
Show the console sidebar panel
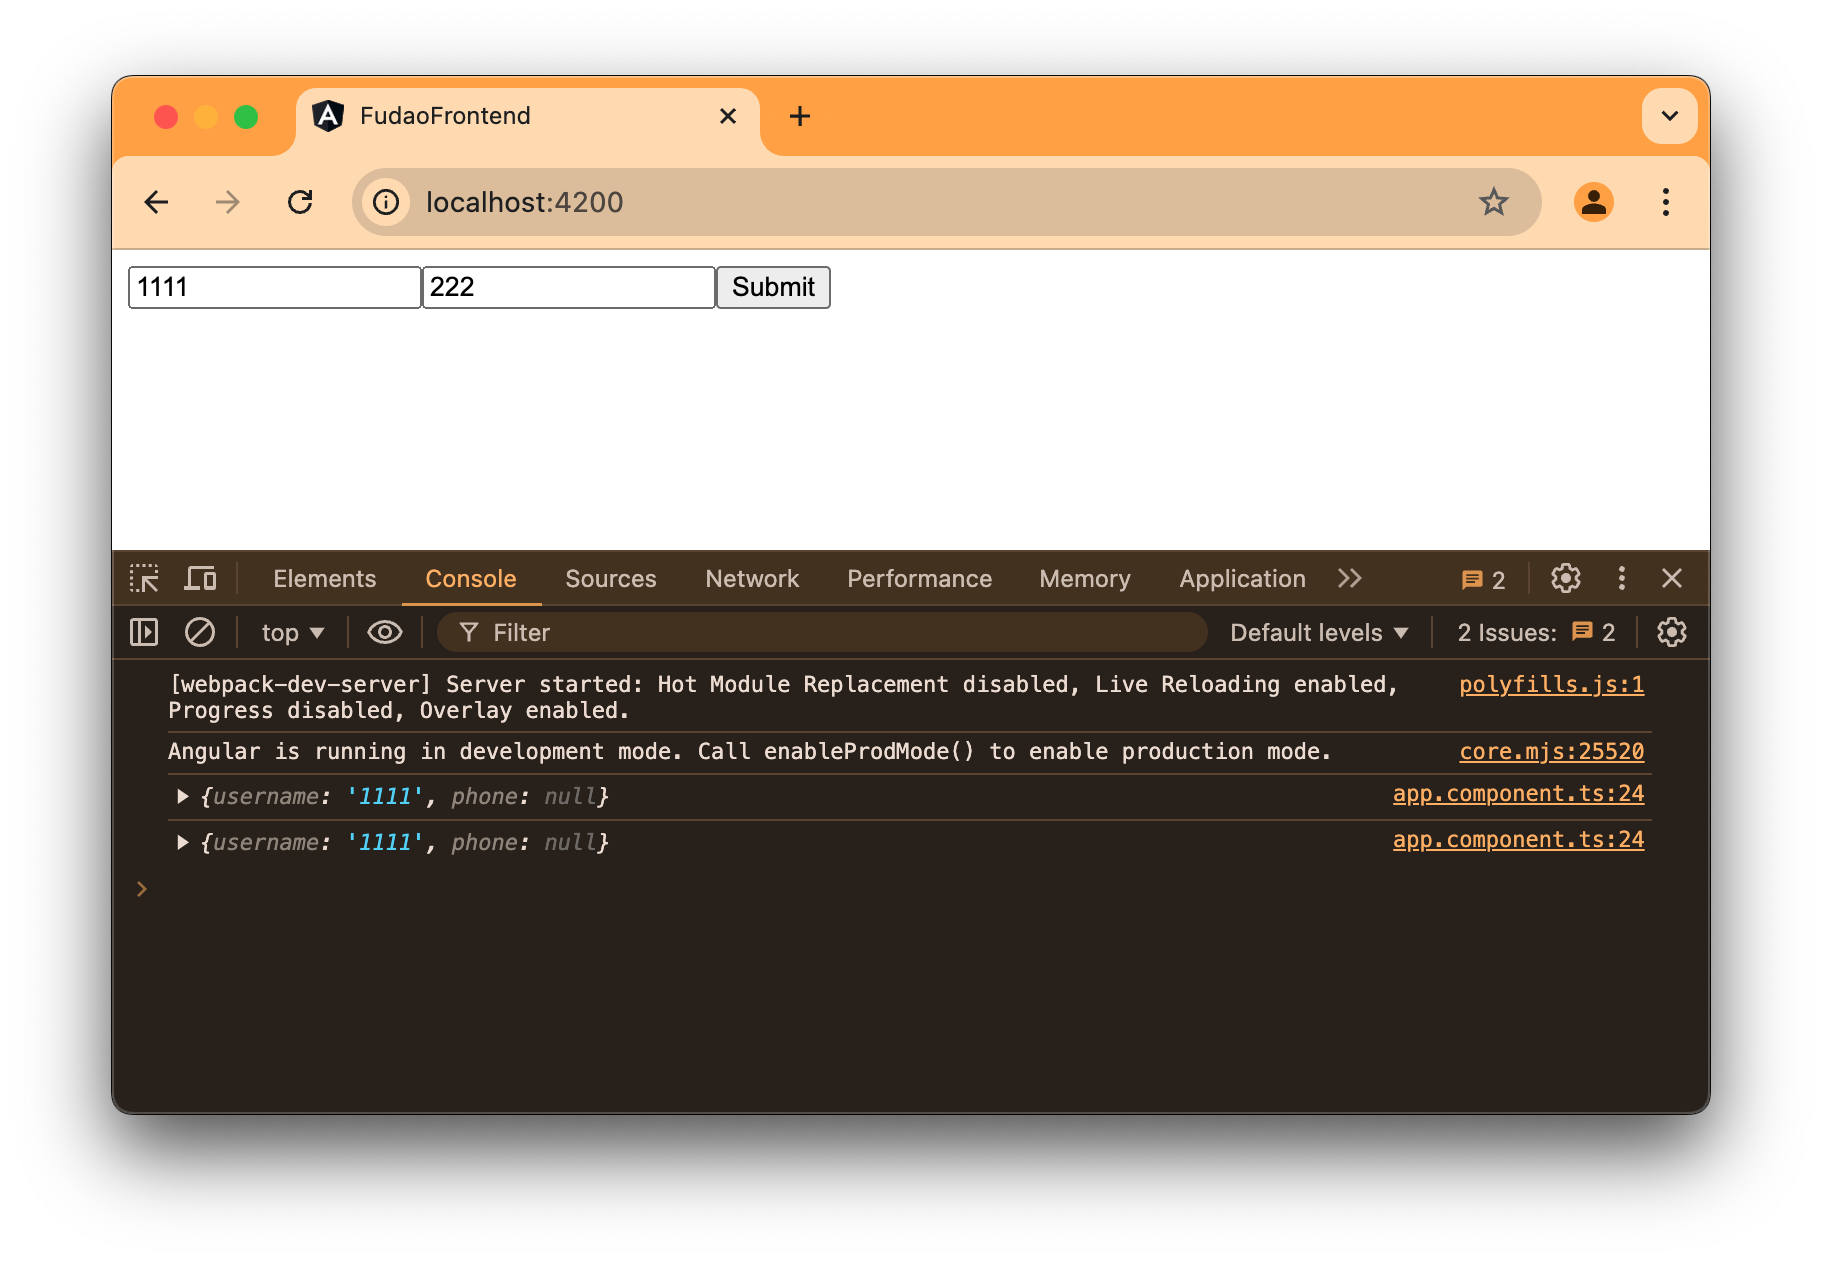click(143, 632)
